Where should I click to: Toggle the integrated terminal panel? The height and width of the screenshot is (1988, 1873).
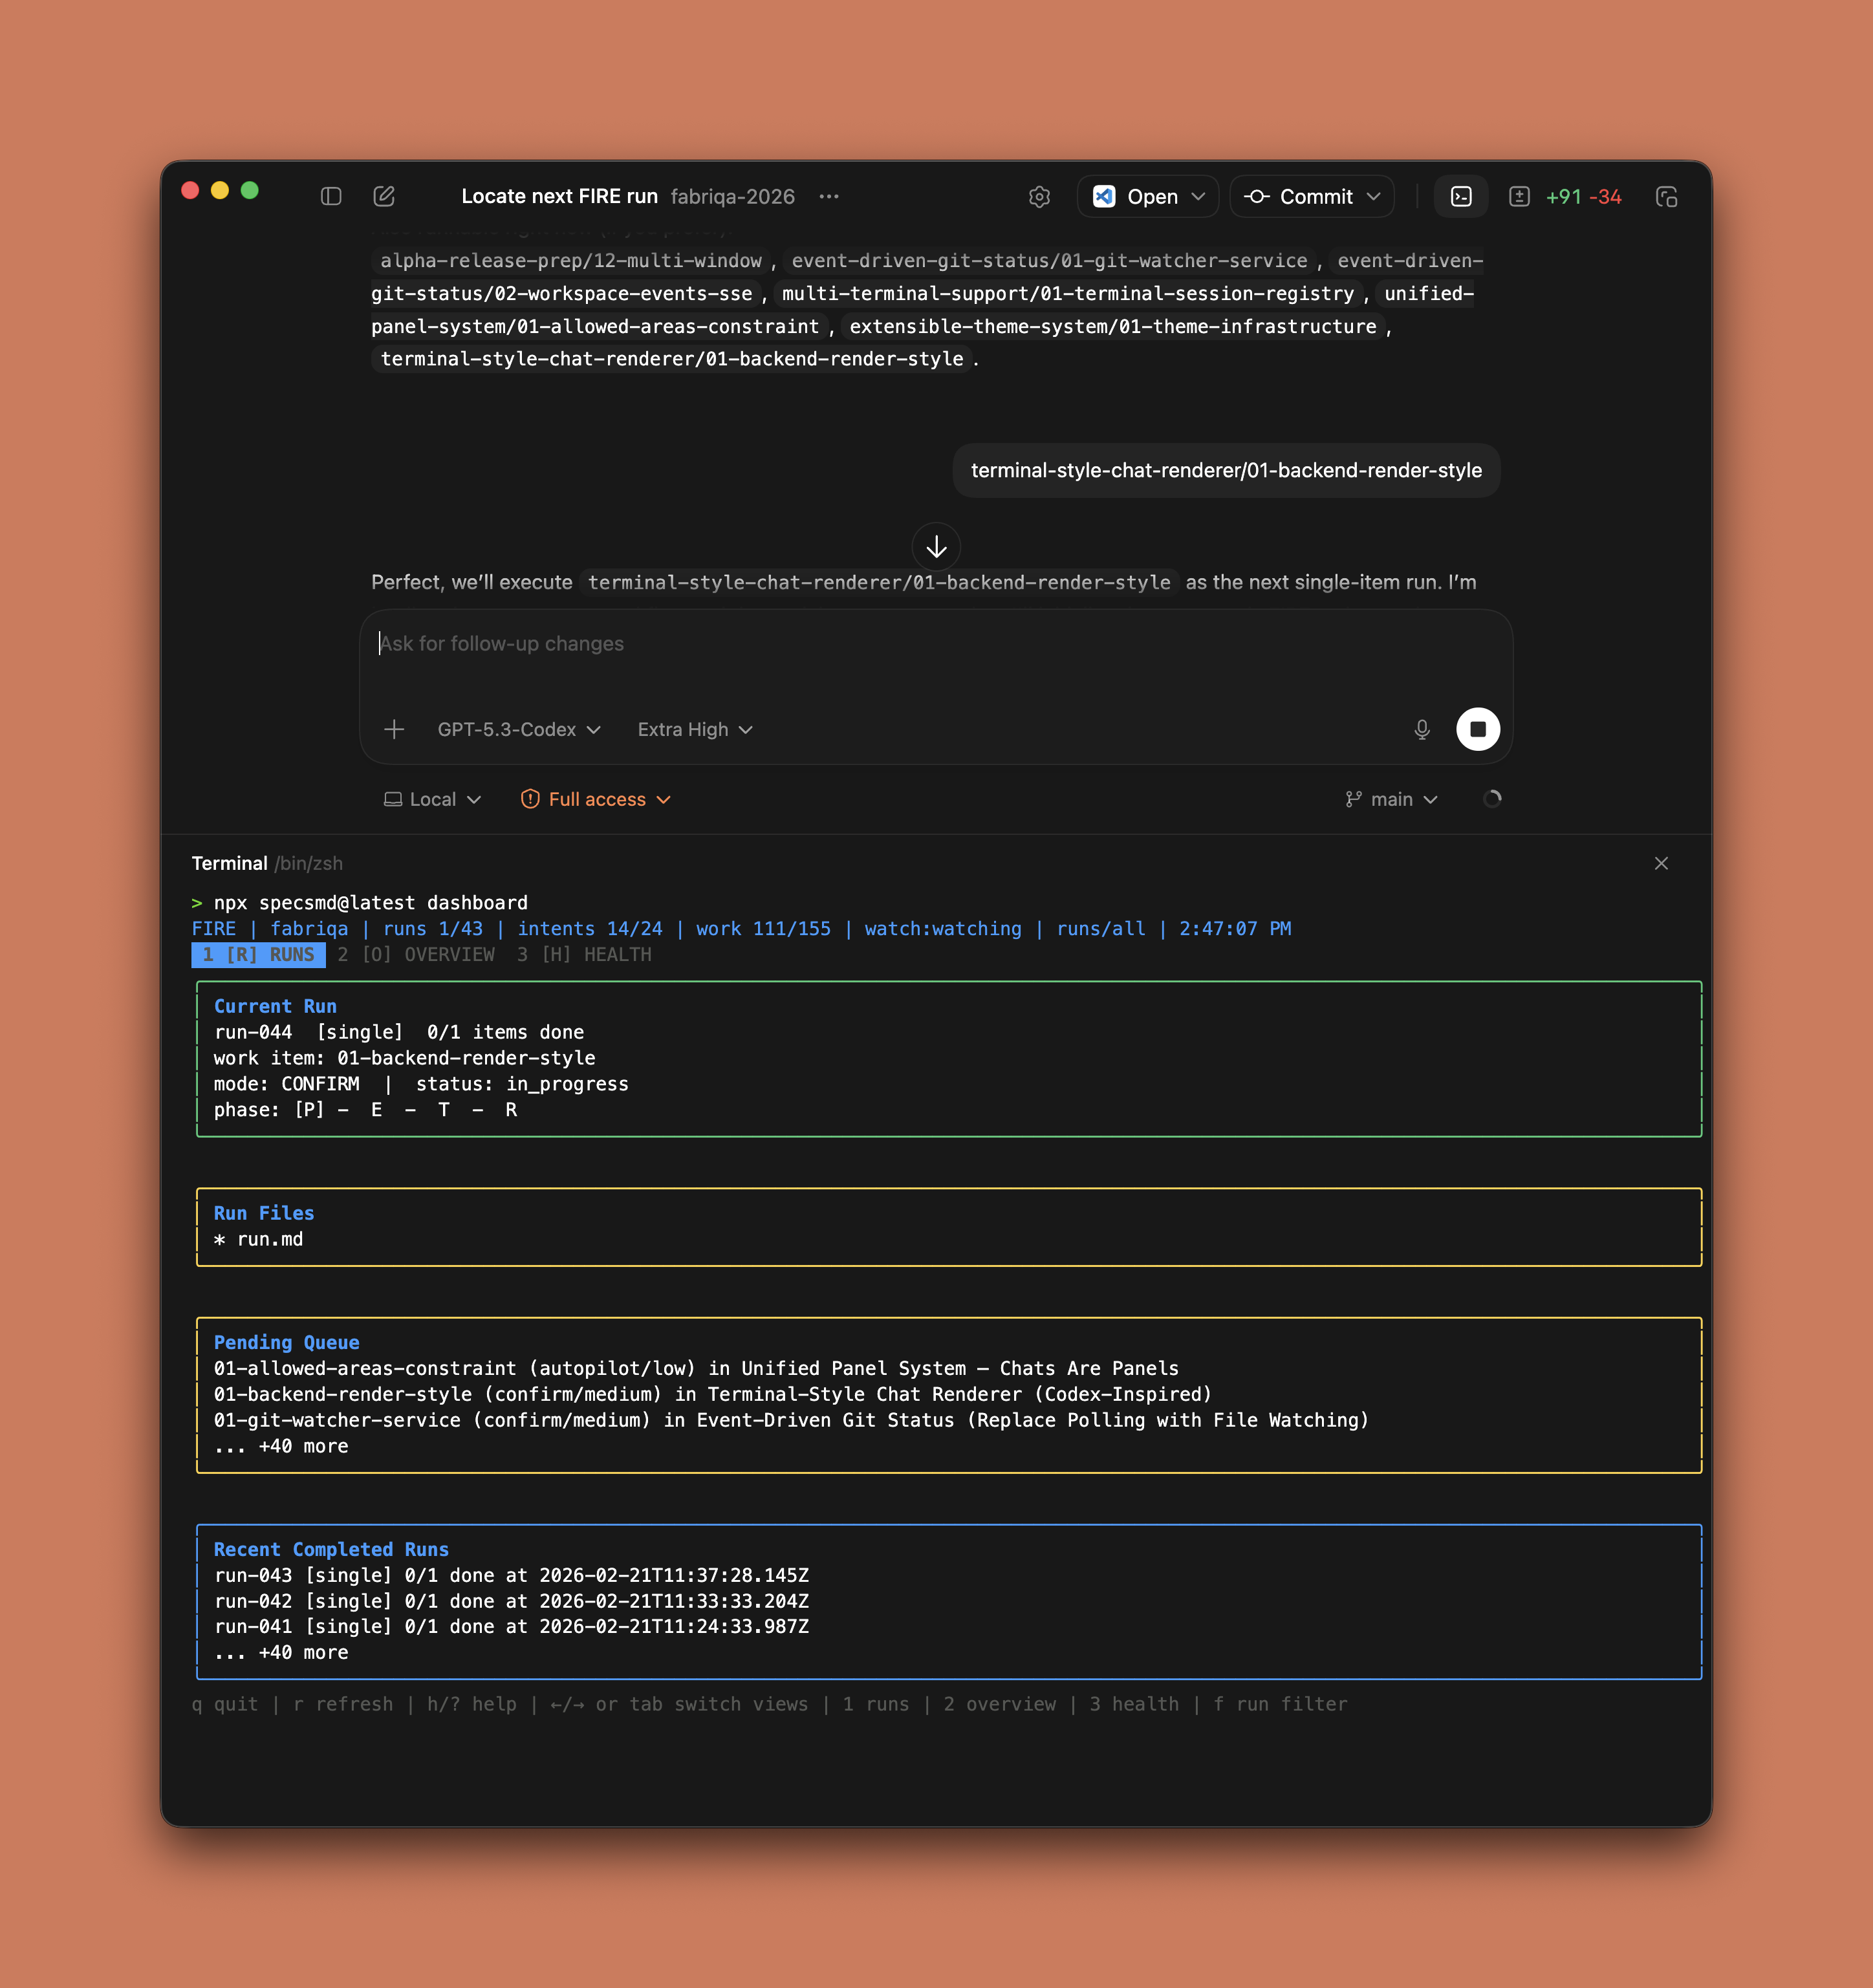coord(1461,196)
